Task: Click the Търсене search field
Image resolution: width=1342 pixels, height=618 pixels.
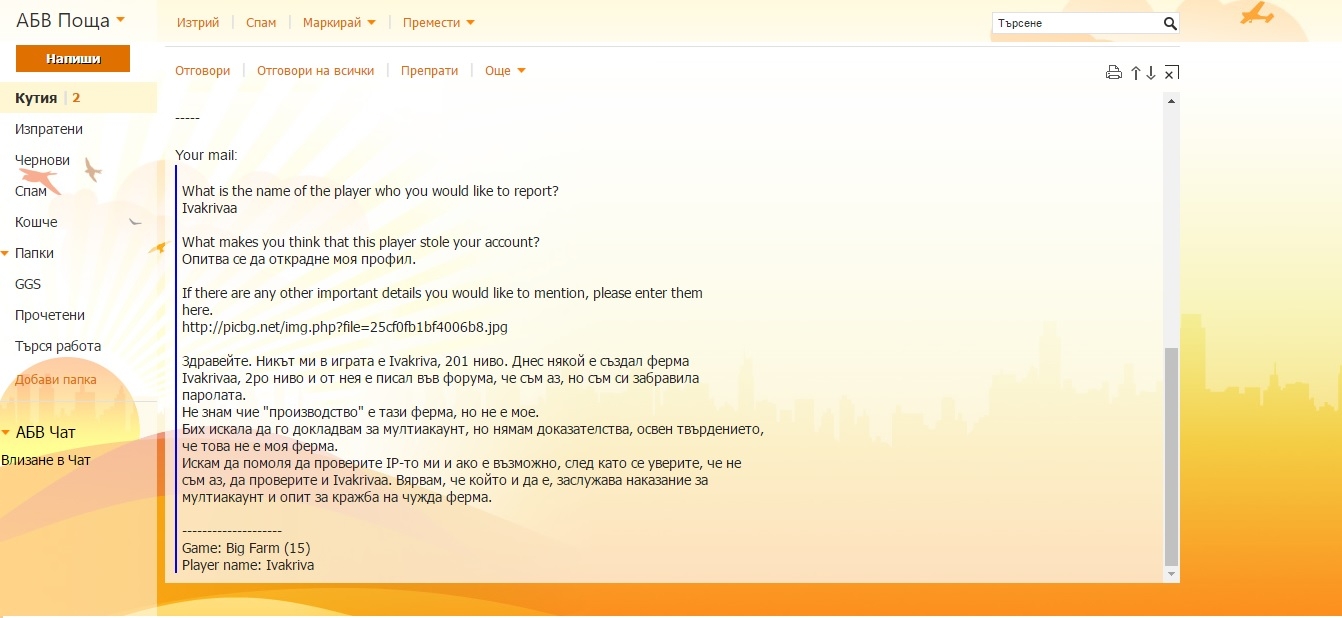Action: [x=1077, y=23]
